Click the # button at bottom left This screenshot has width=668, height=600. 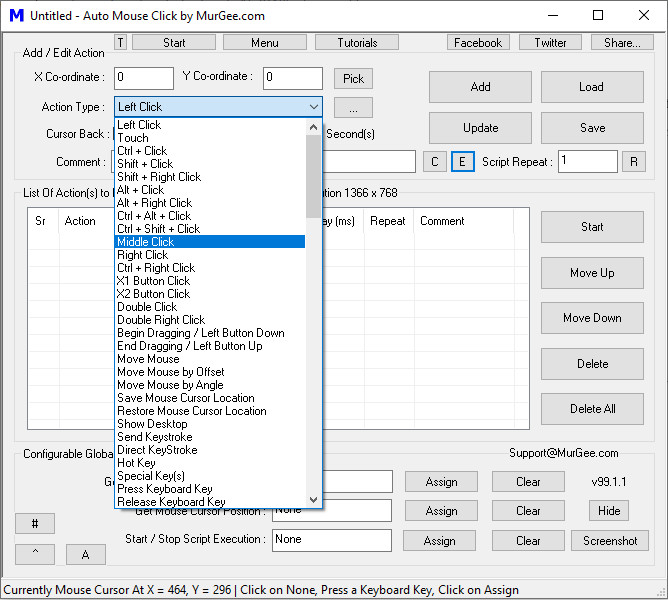(35, 523)
